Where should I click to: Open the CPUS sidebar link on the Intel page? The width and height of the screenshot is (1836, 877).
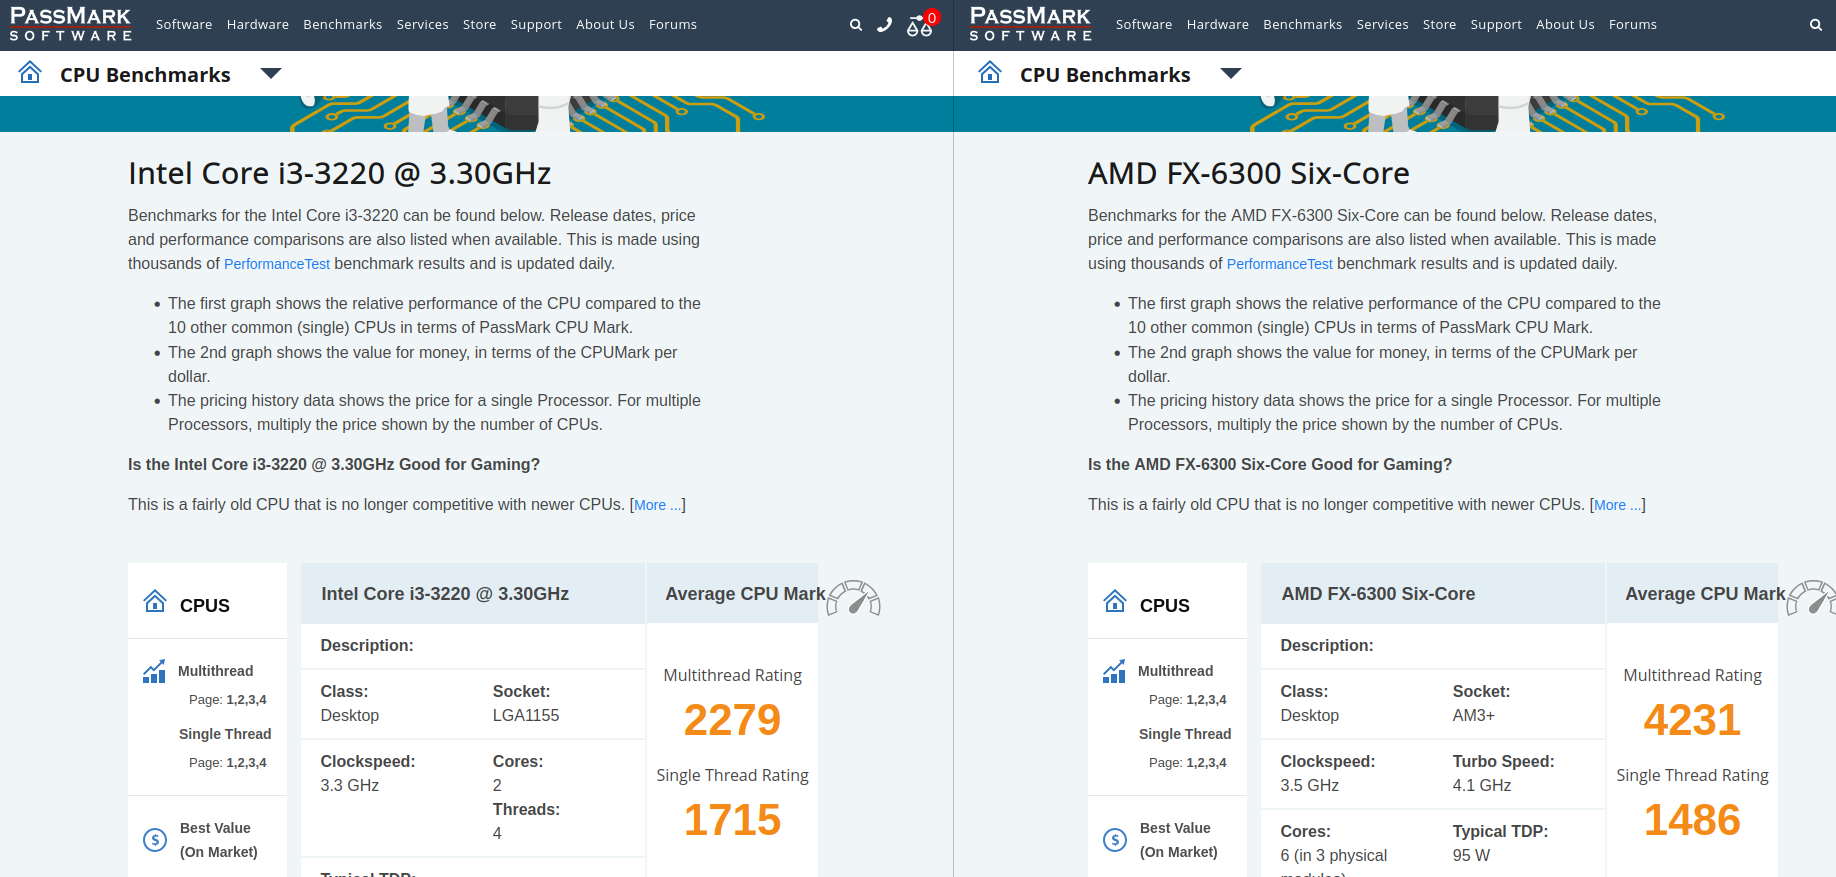(205, 606)
